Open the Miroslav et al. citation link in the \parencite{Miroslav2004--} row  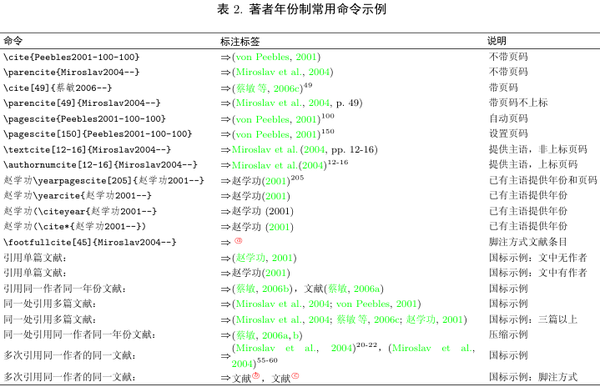click(x=282, y=72)
